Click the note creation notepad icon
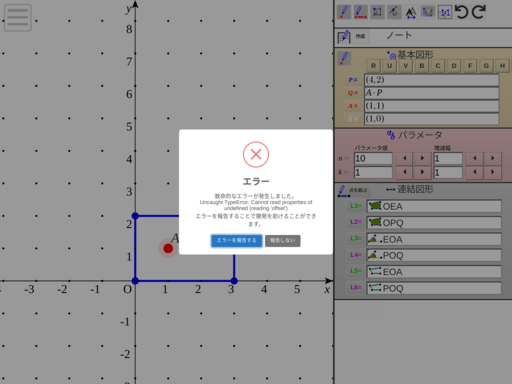512x384 pixels. pyautogui.click(x=344, y=37)
